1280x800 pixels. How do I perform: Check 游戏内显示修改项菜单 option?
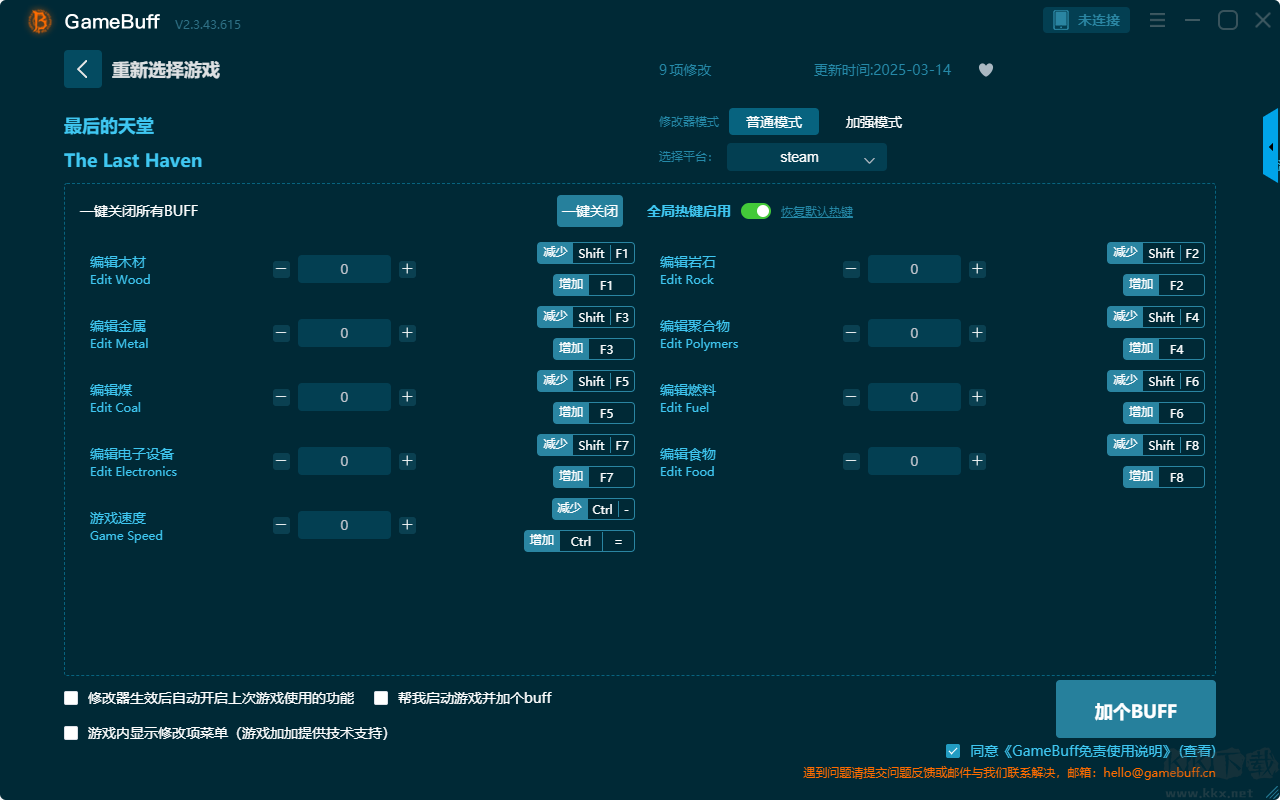coord(71,733)
